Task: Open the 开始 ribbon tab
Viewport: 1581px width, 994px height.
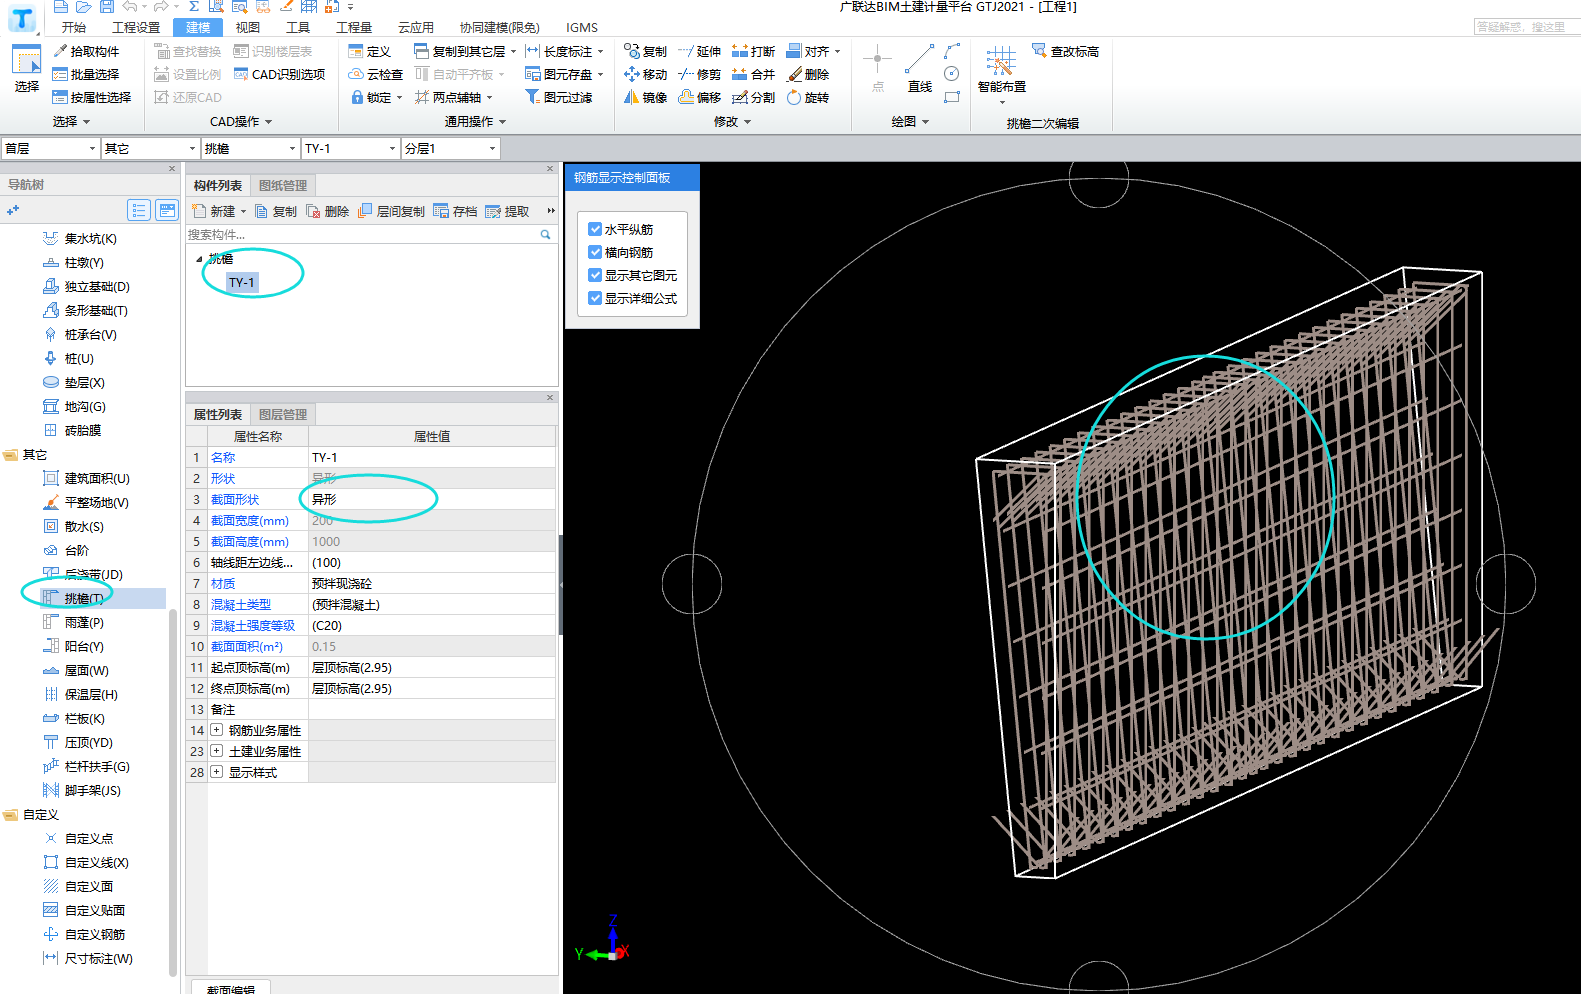Action: [x=73, y=27]
